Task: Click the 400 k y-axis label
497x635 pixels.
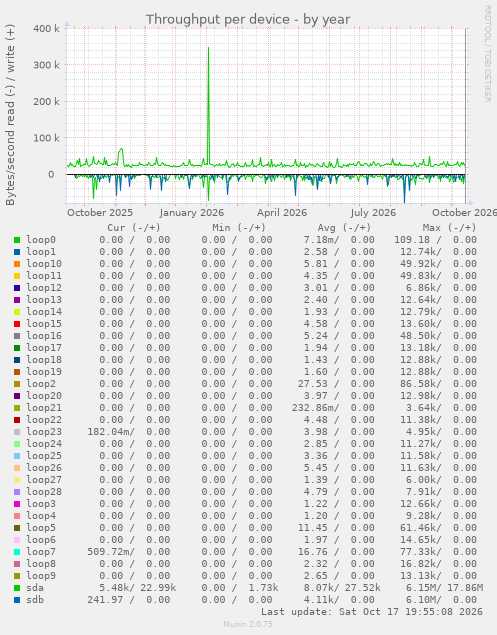Action: pos(46,29)
